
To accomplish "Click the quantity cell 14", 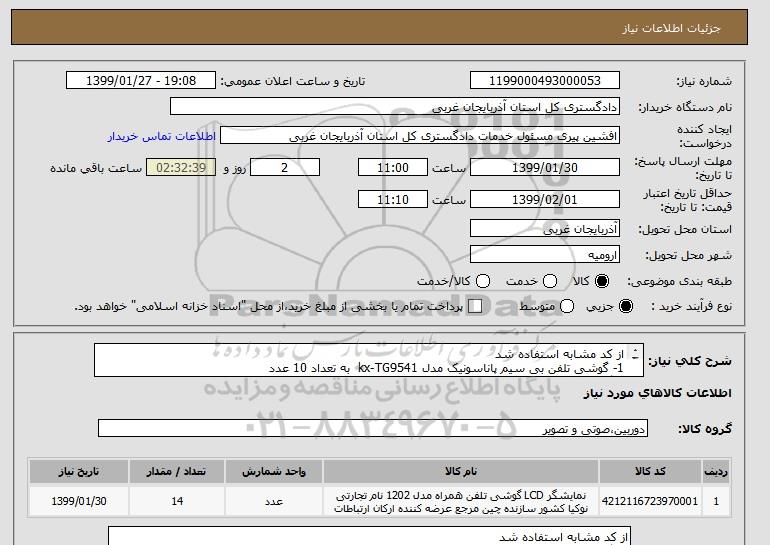I will 177,501.
